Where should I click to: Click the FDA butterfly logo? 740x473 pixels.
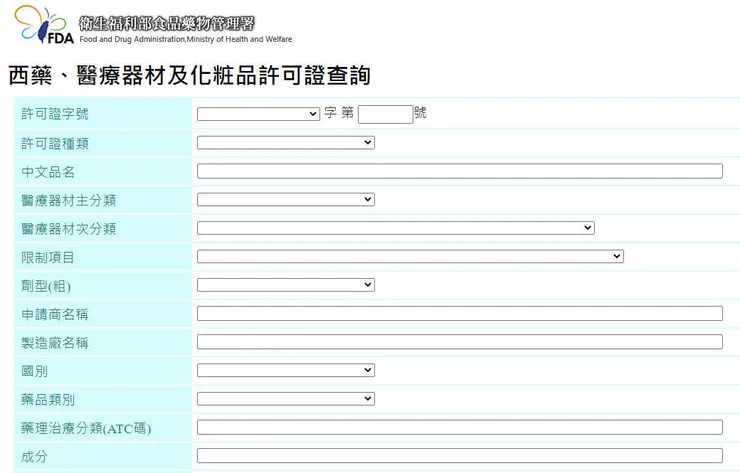coord(43,25)
